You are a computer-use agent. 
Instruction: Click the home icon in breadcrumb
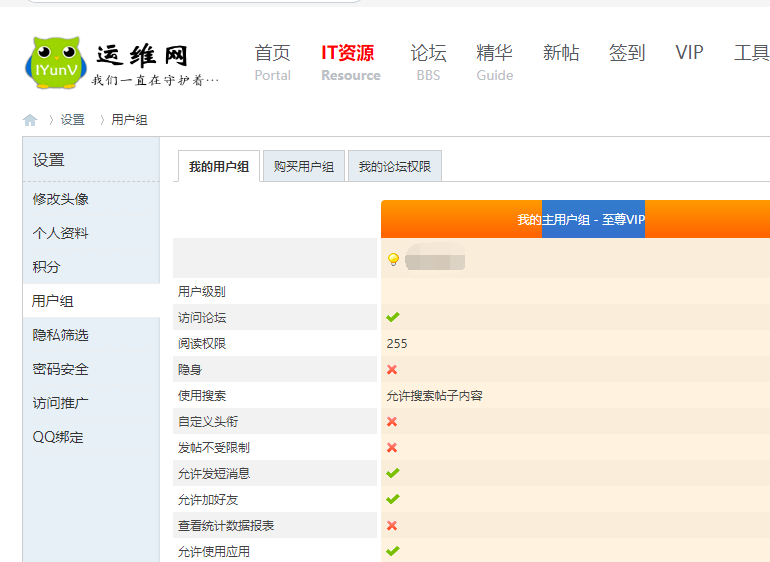coord(30,119)
